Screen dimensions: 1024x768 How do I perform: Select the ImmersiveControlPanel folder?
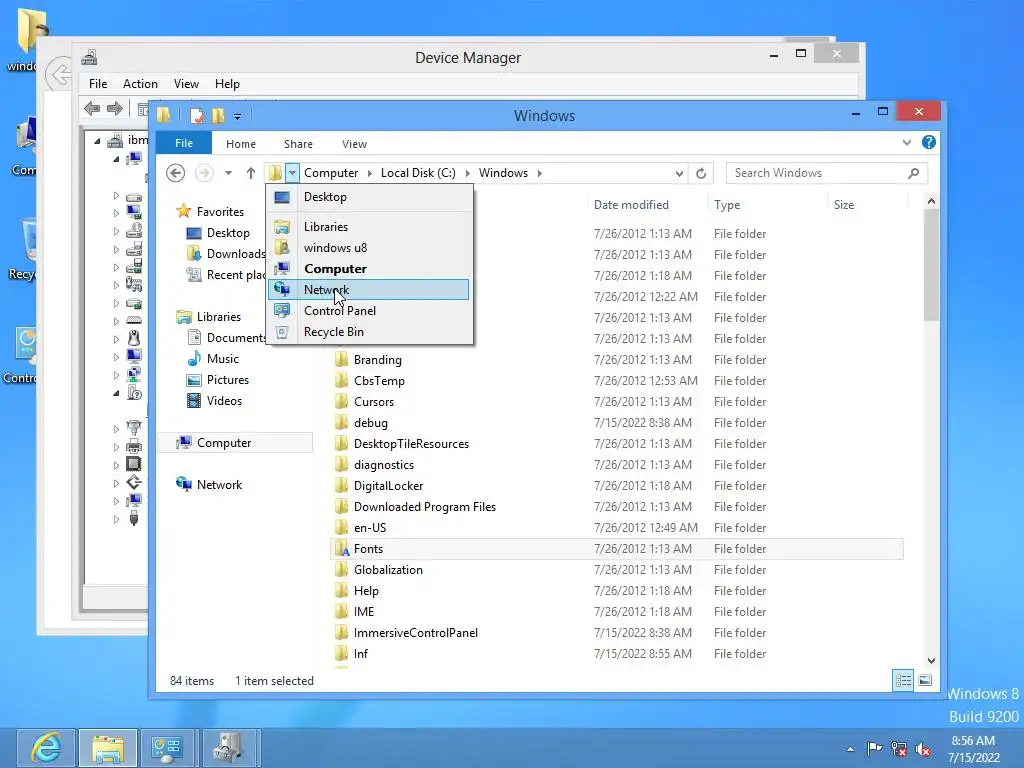pos(415,633)
